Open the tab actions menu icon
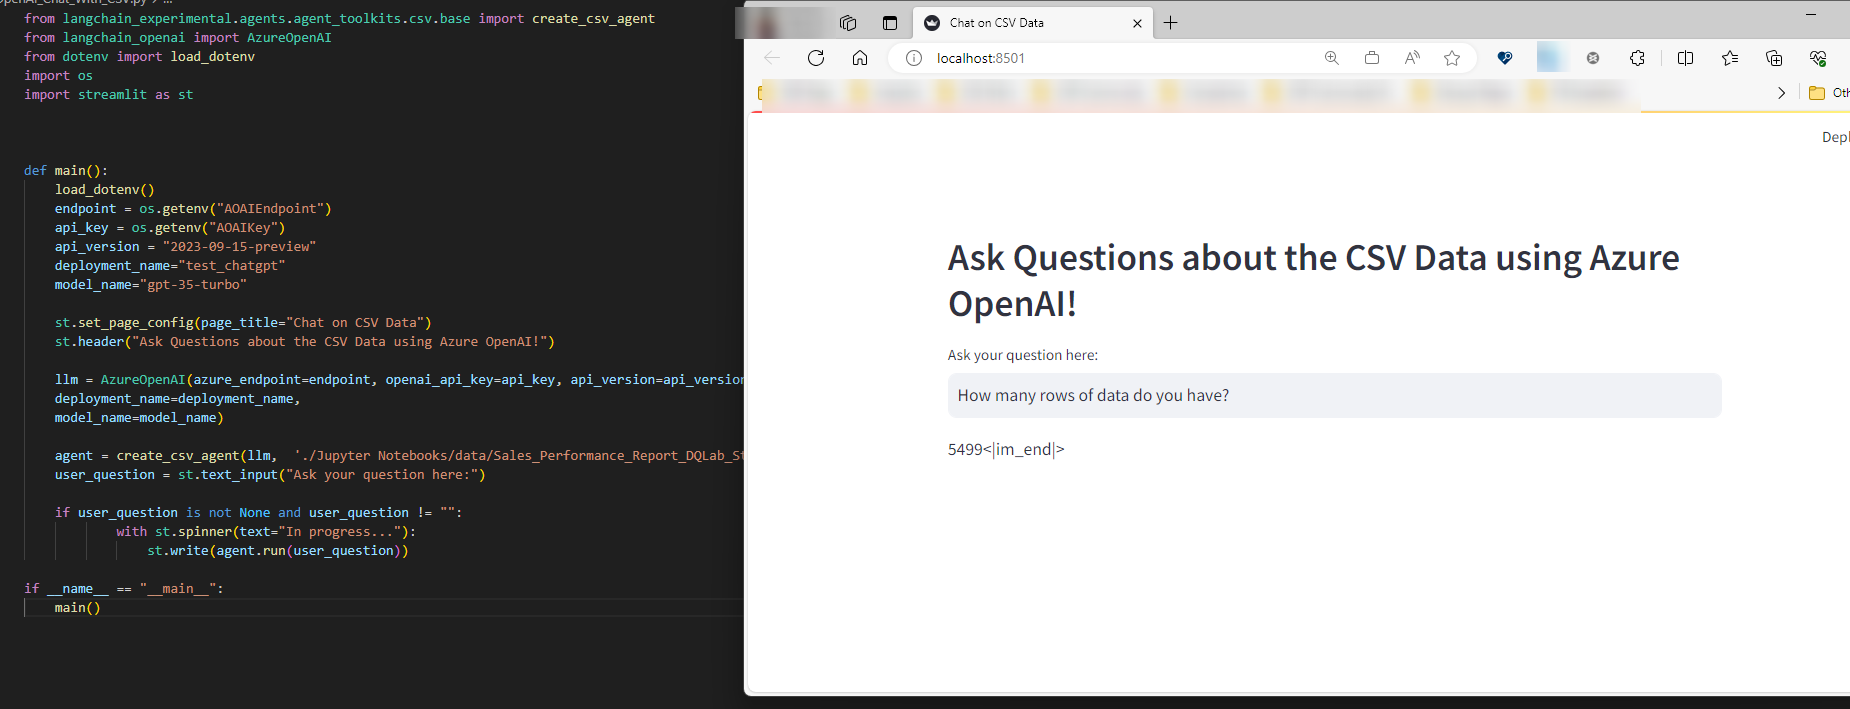The image size is (1850, 709). (x=890, y=23)
